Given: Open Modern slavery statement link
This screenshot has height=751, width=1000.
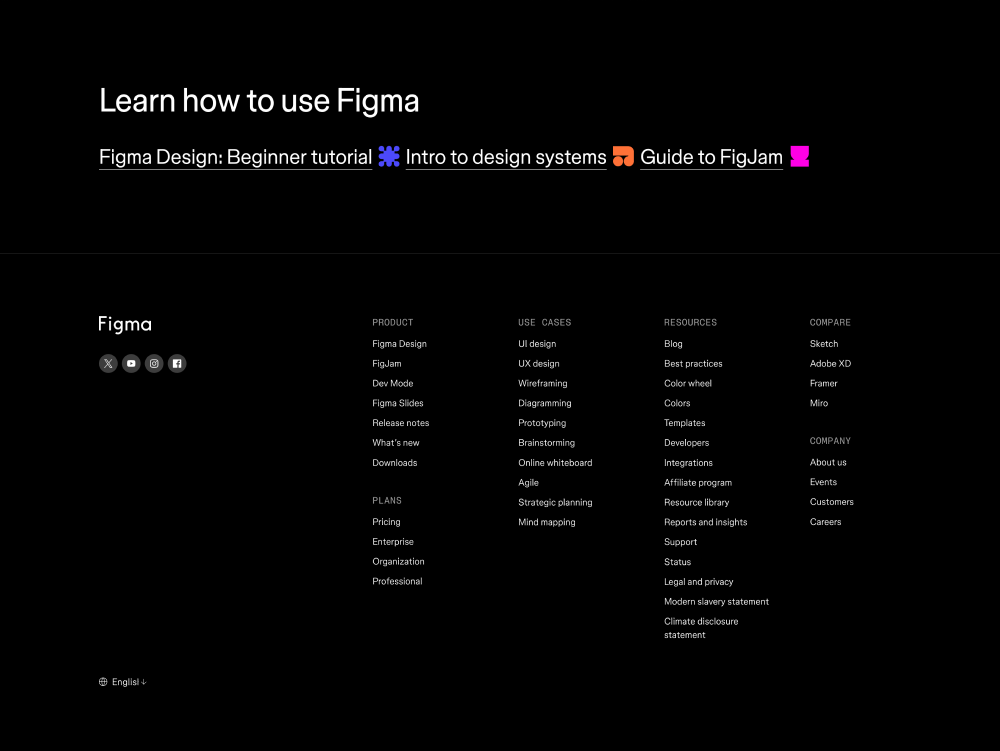Looking at the screenshot, I should click(717, 601).
